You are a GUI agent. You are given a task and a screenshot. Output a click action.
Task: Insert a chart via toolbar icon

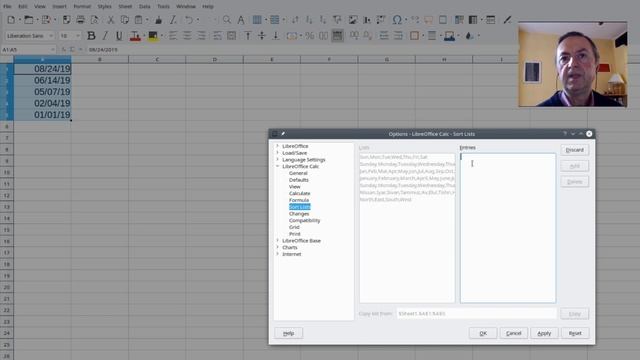(x=367, y=20)
